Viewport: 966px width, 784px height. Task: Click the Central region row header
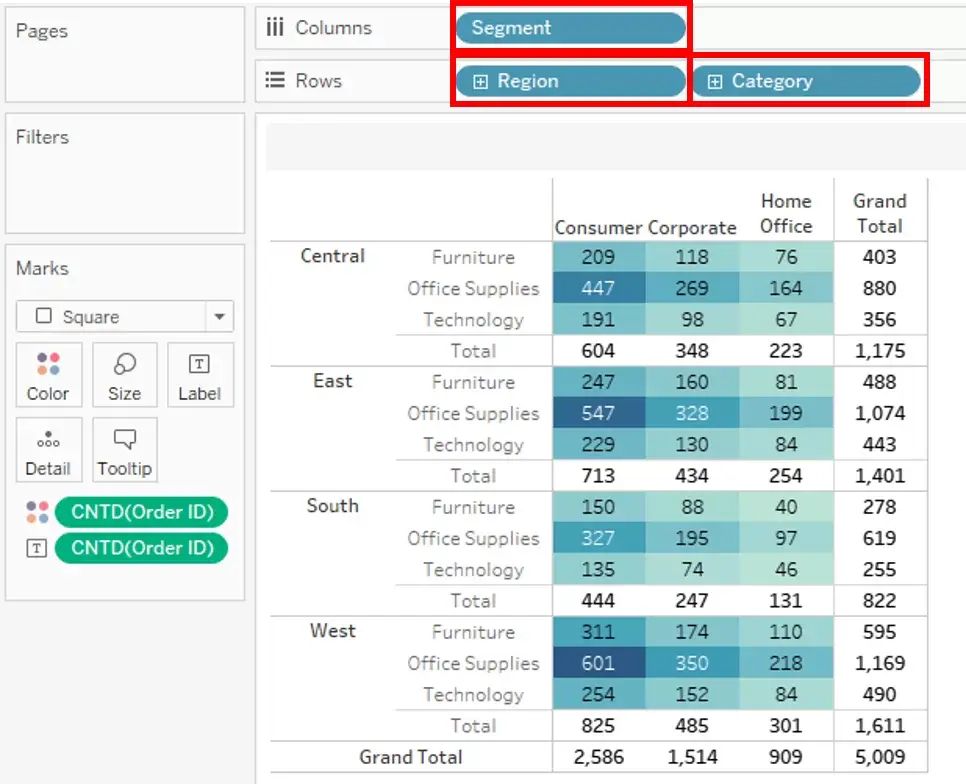(333, 256)
